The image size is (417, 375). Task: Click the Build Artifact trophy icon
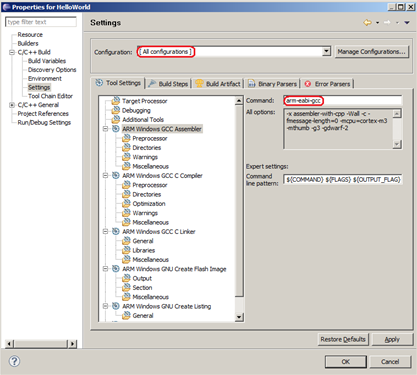point(199,84)
